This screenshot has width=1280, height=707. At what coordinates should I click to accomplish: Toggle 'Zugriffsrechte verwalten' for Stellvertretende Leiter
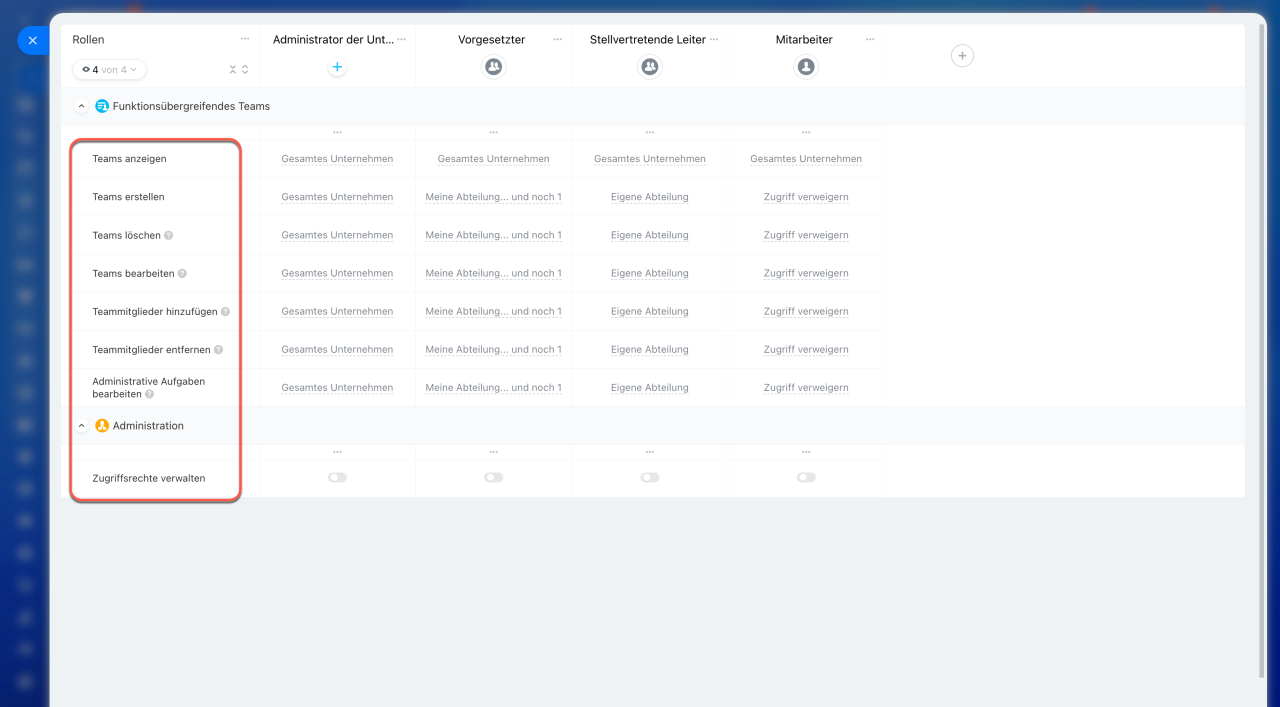[650, 478]
